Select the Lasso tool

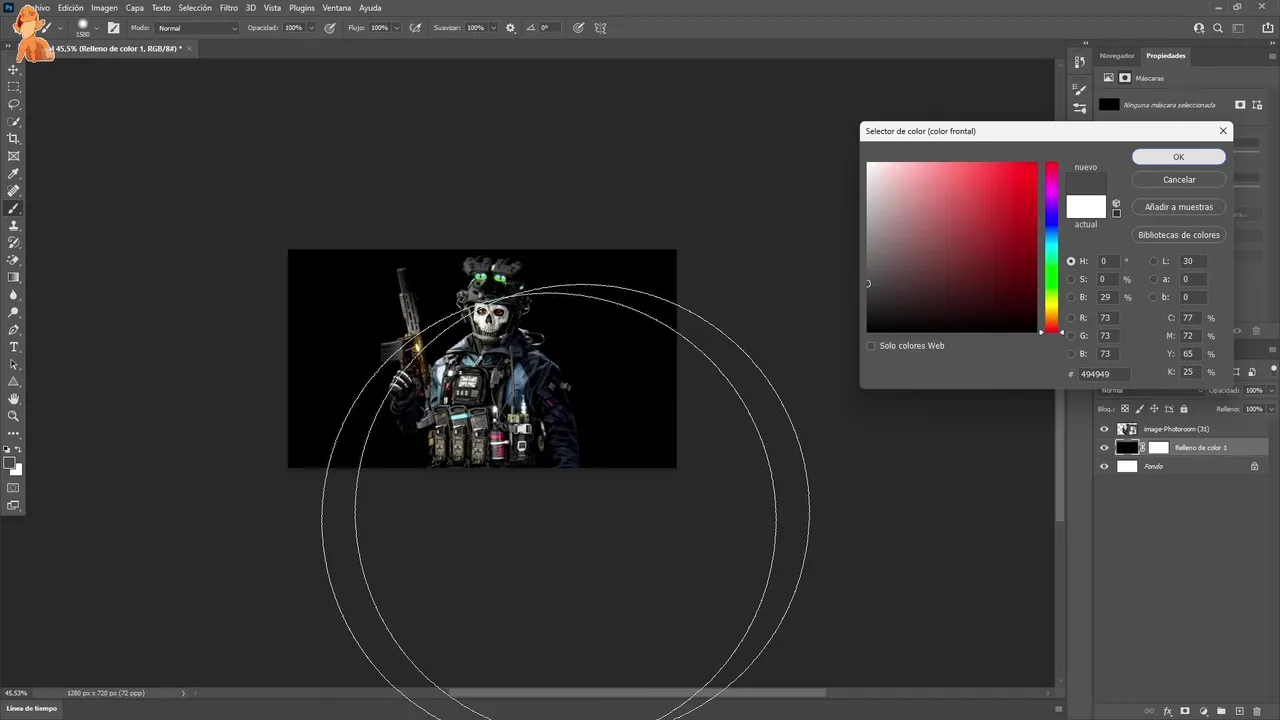pyautogui.click(x=14, y=104)
